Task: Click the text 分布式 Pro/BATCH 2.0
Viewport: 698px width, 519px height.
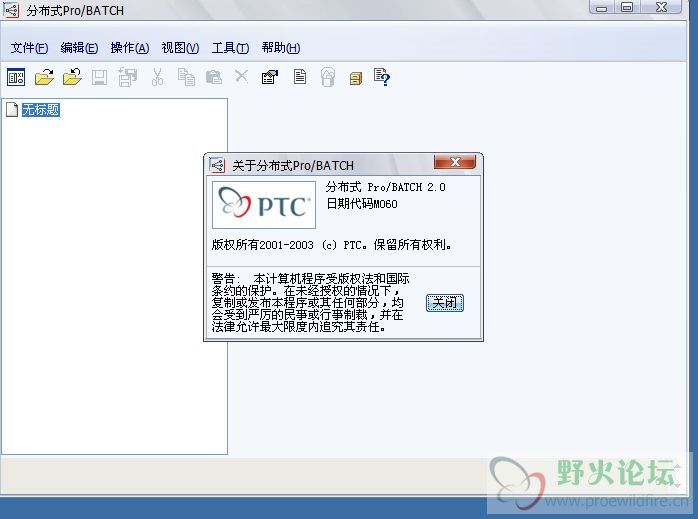Action: pyautogui.click(x=386, y=187)
